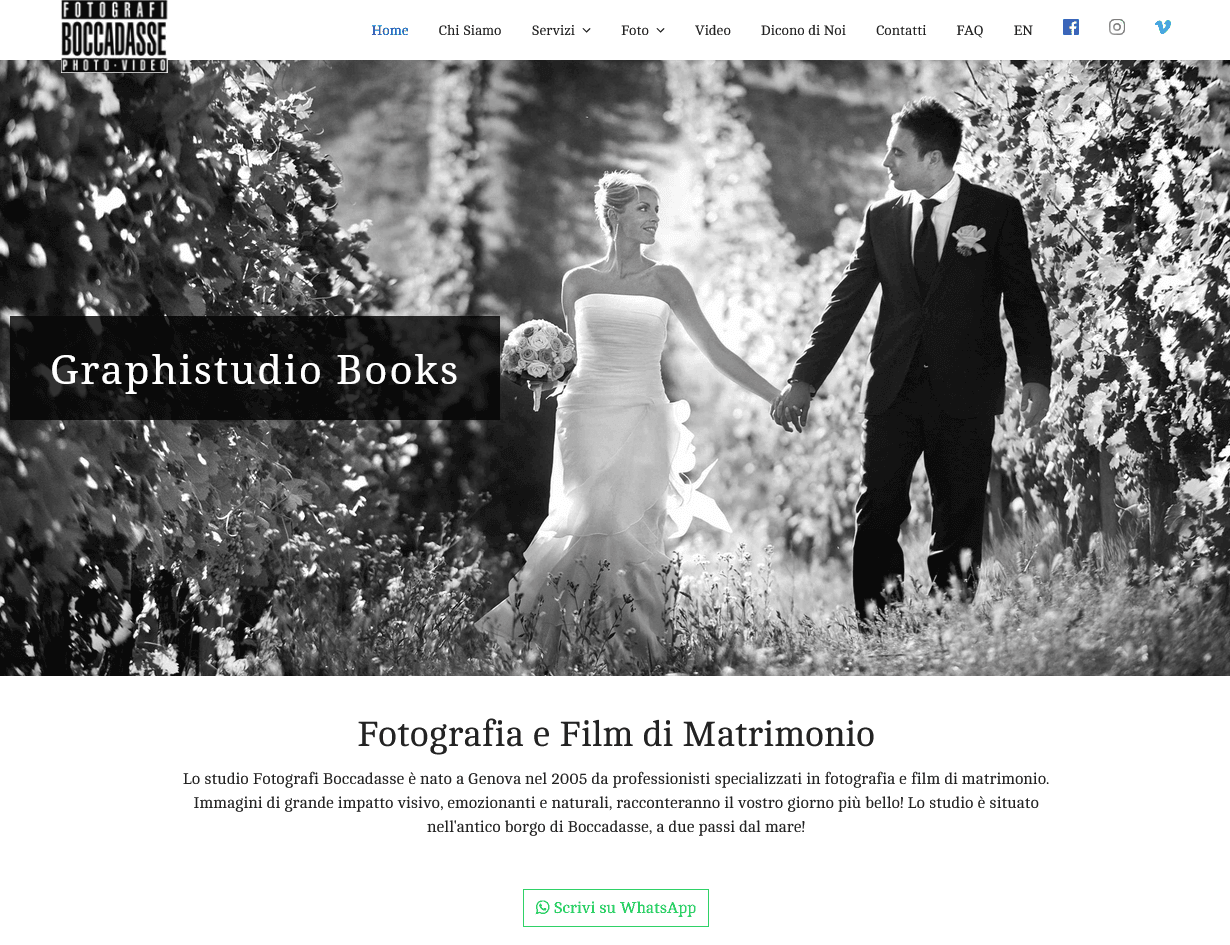The image size is (1230, 945).
Task: Go to the Contatti page
Action: [901, 30]
